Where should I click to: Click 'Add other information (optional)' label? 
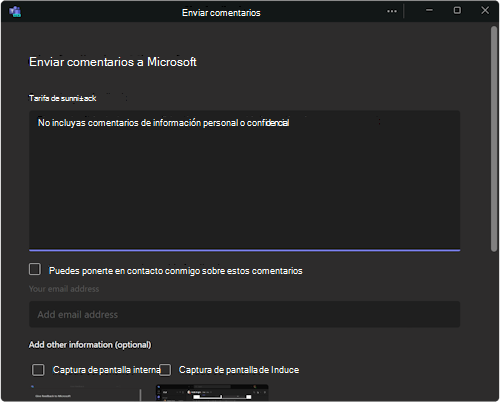tap(90, 345)
